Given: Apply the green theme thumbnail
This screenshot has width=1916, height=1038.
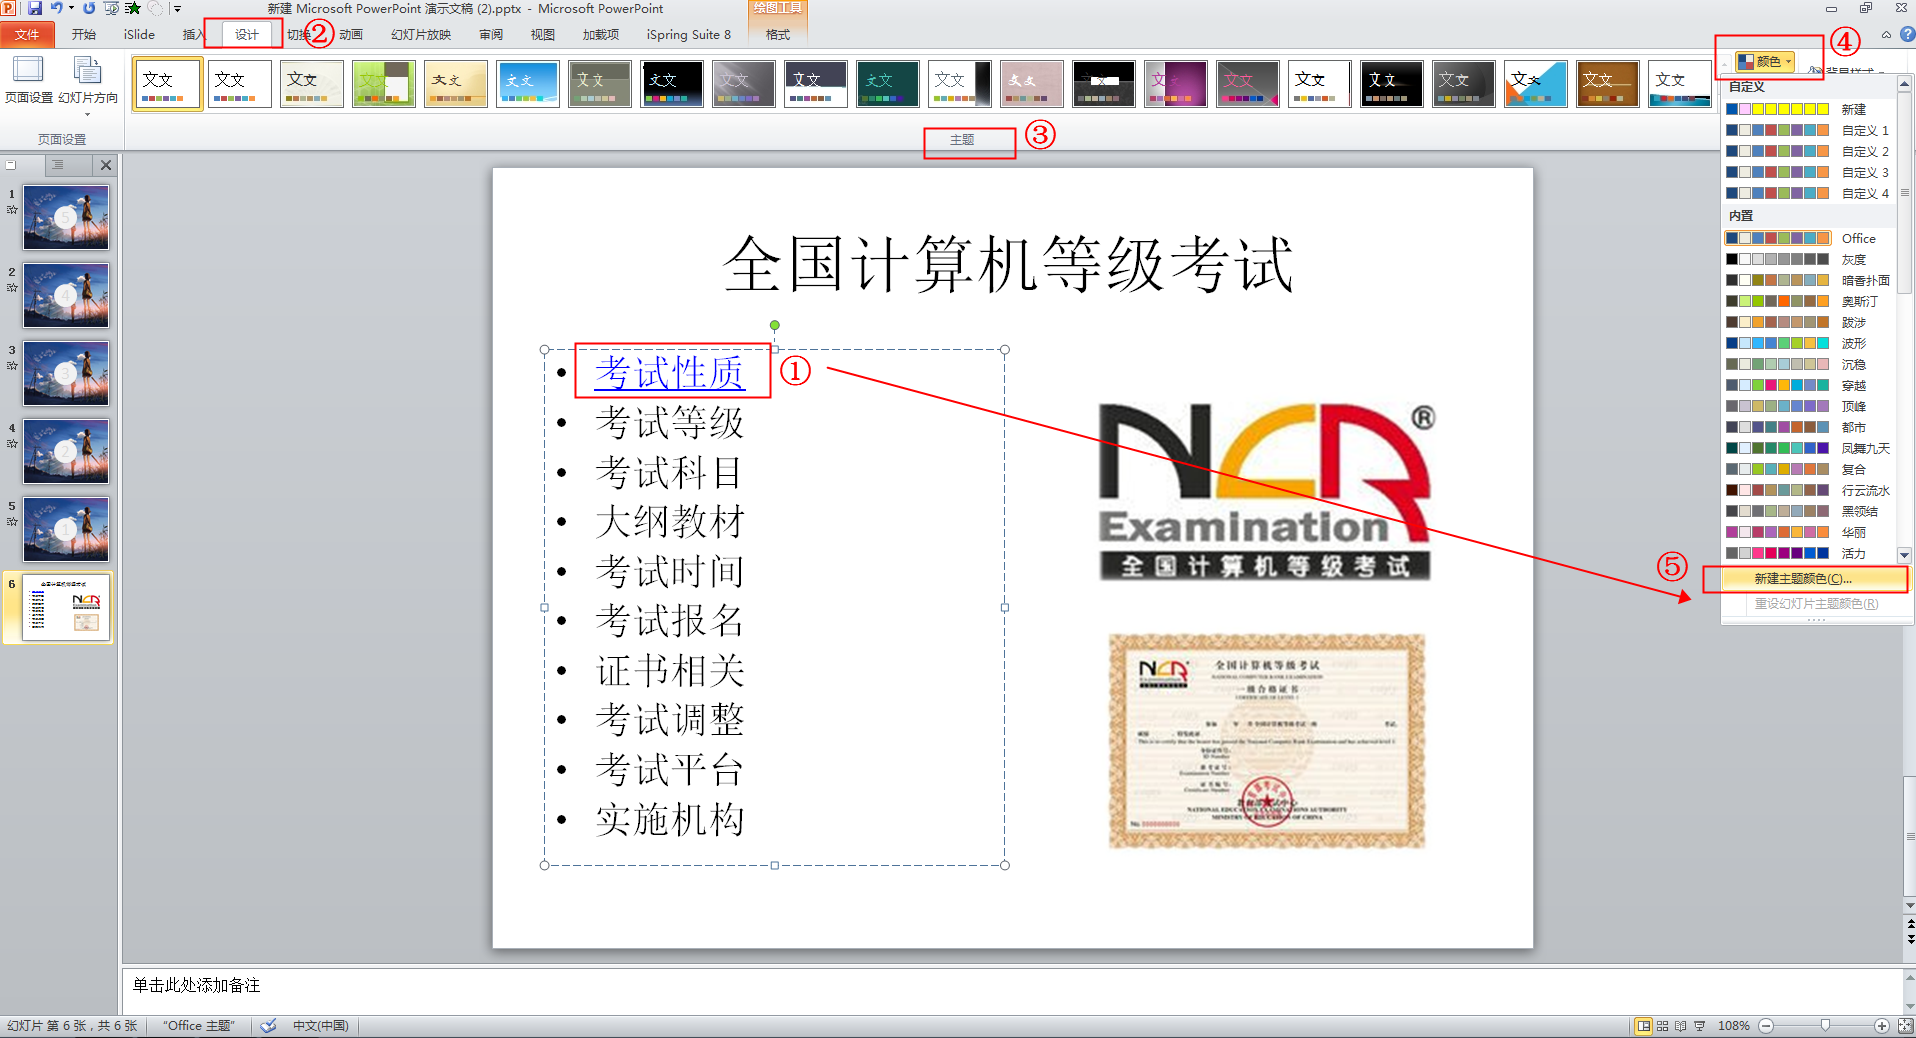Looking at the screenshot, I should pos(383,83).
